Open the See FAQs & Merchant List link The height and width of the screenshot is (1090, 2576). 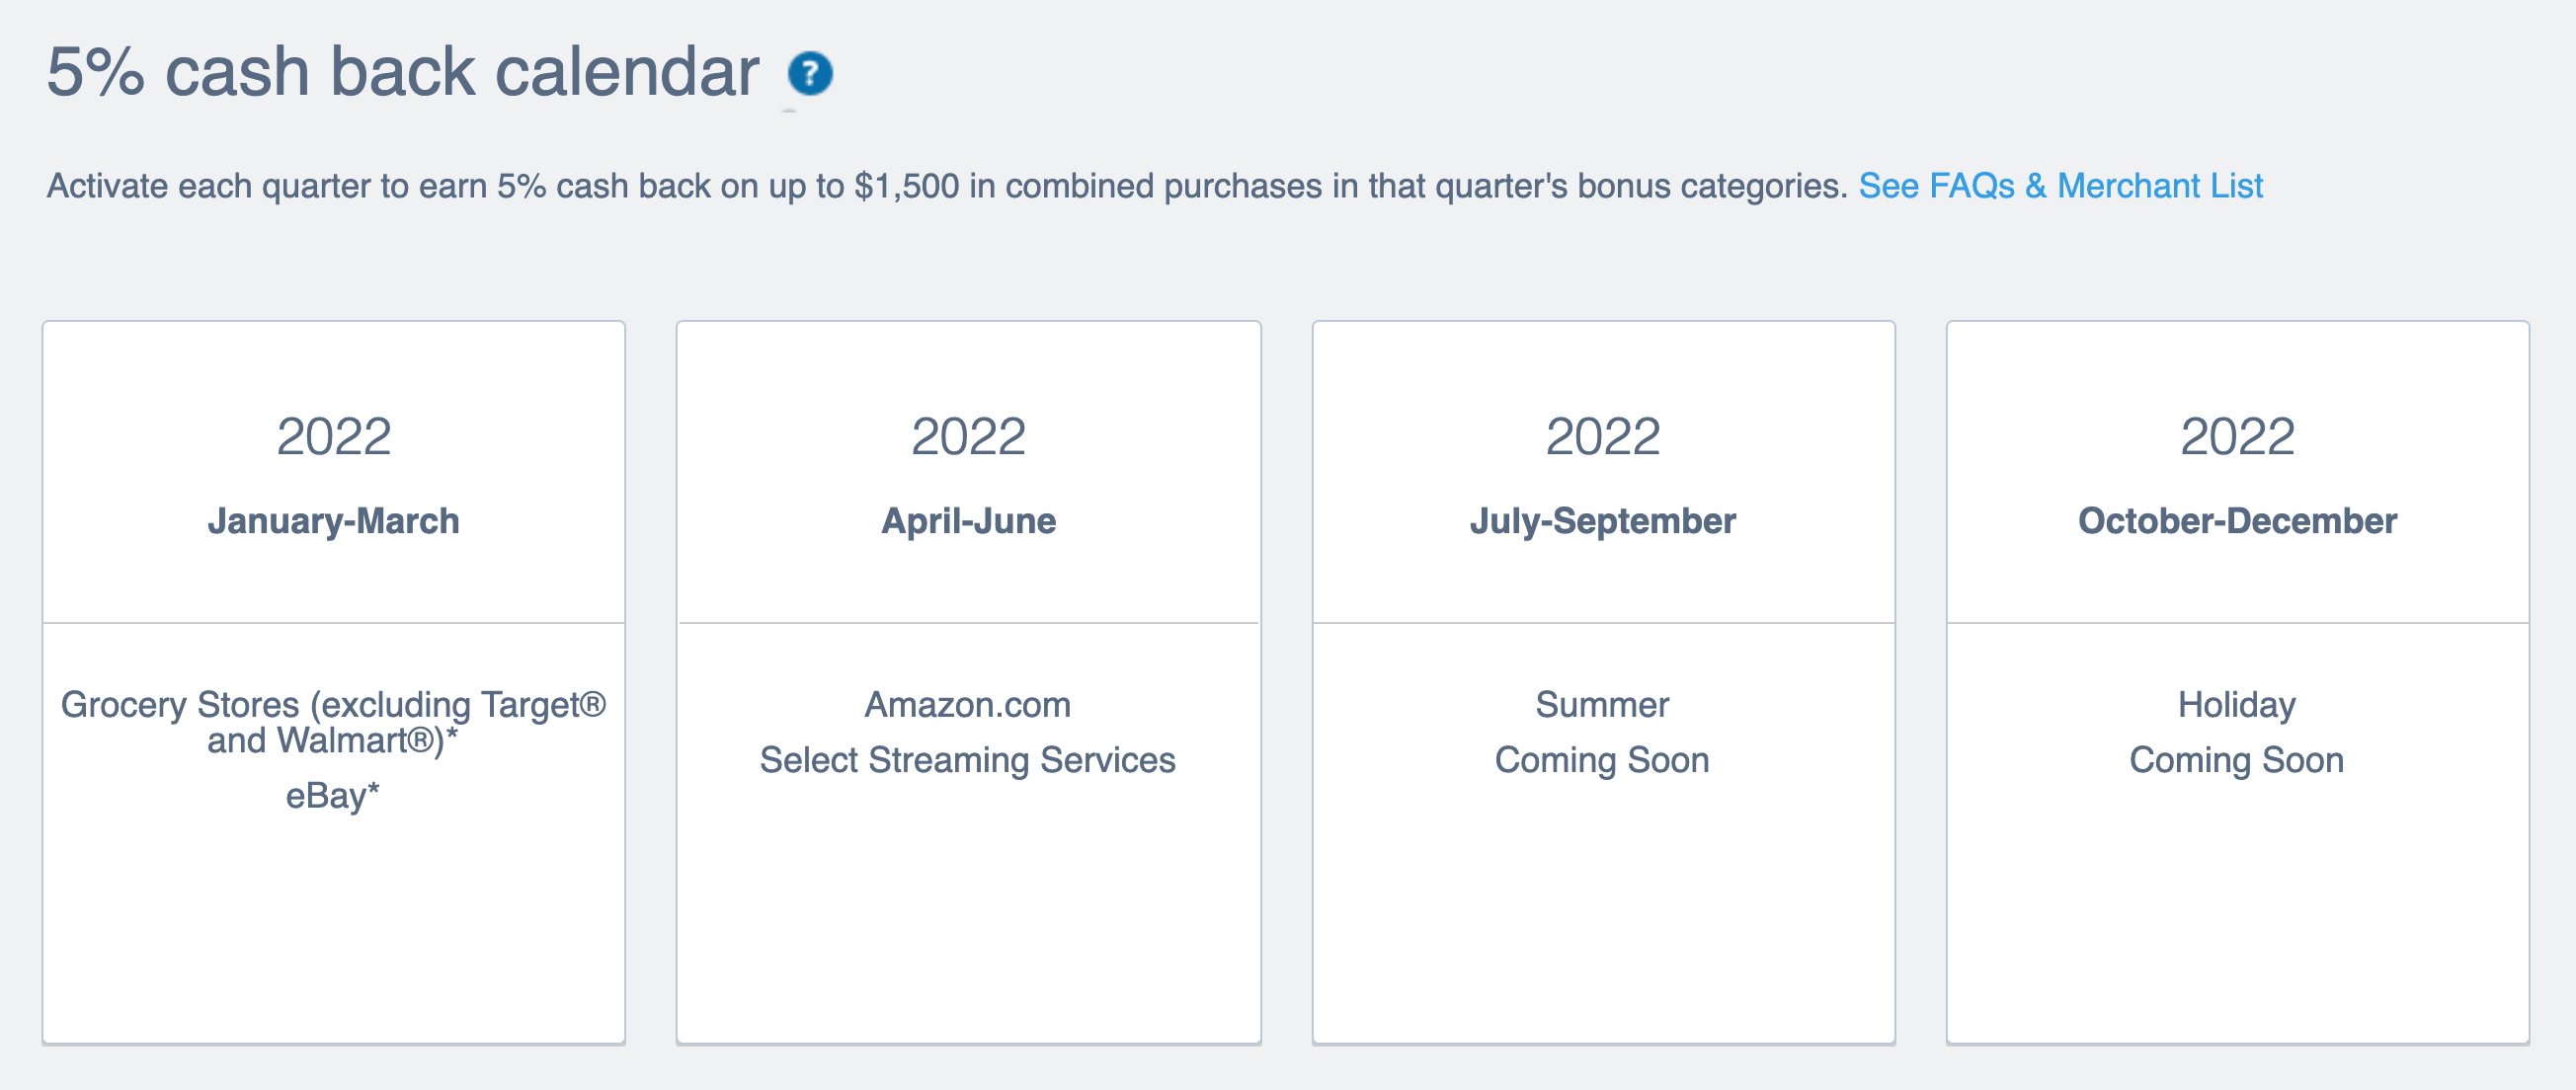pyautogui.click(x=2060, y=186)
